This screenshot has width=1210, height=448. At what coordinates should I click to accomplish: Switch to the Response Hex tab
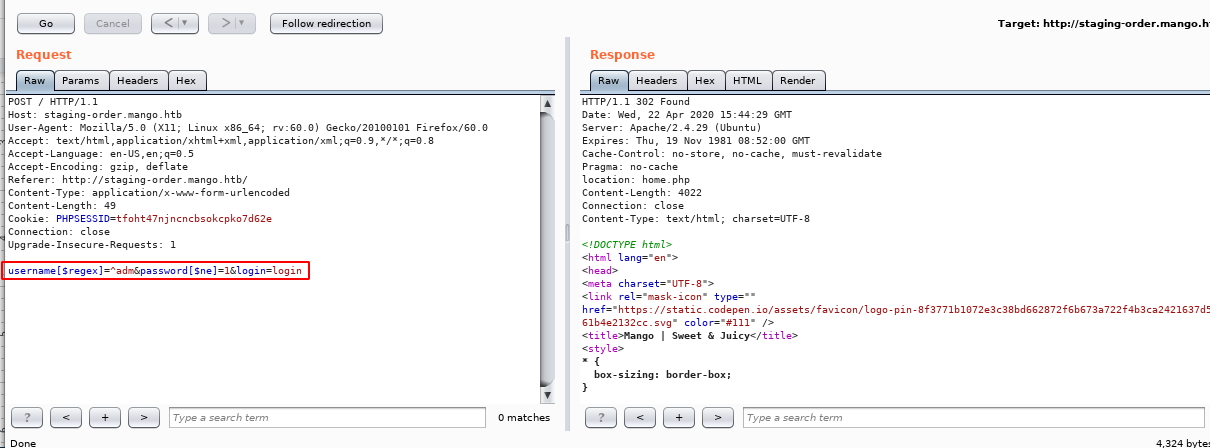[x=705, y=81]
